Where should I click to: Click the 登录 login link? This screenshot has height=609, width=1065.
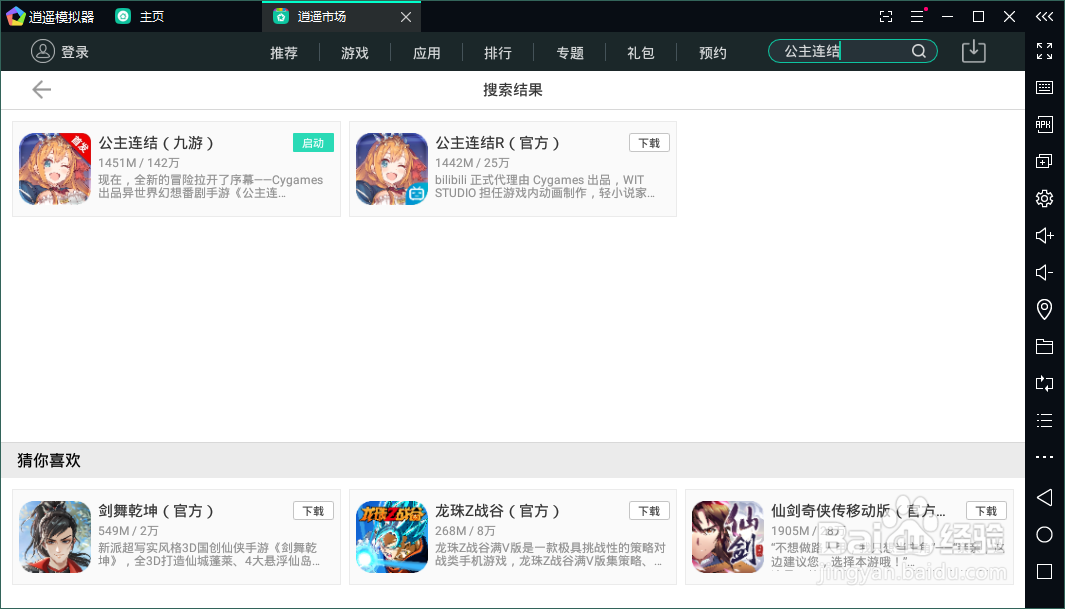click(x=75, y=52)
